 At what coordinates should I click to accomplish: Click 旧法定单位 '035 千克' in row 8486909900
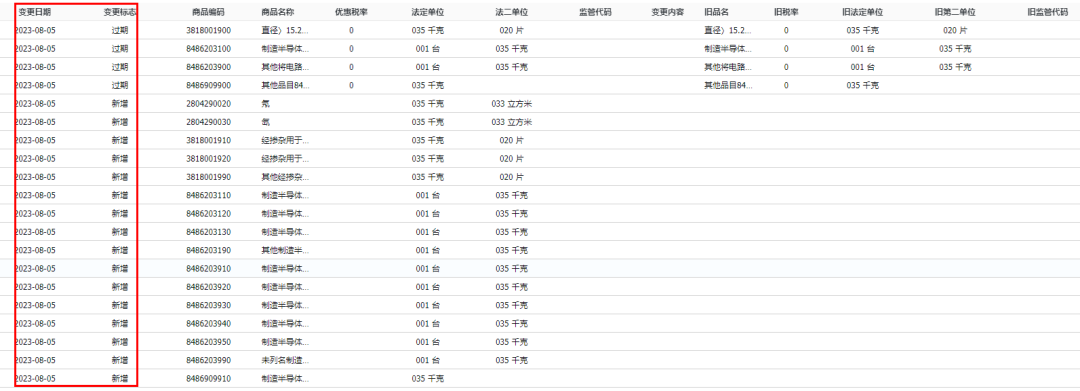point(862,85)
